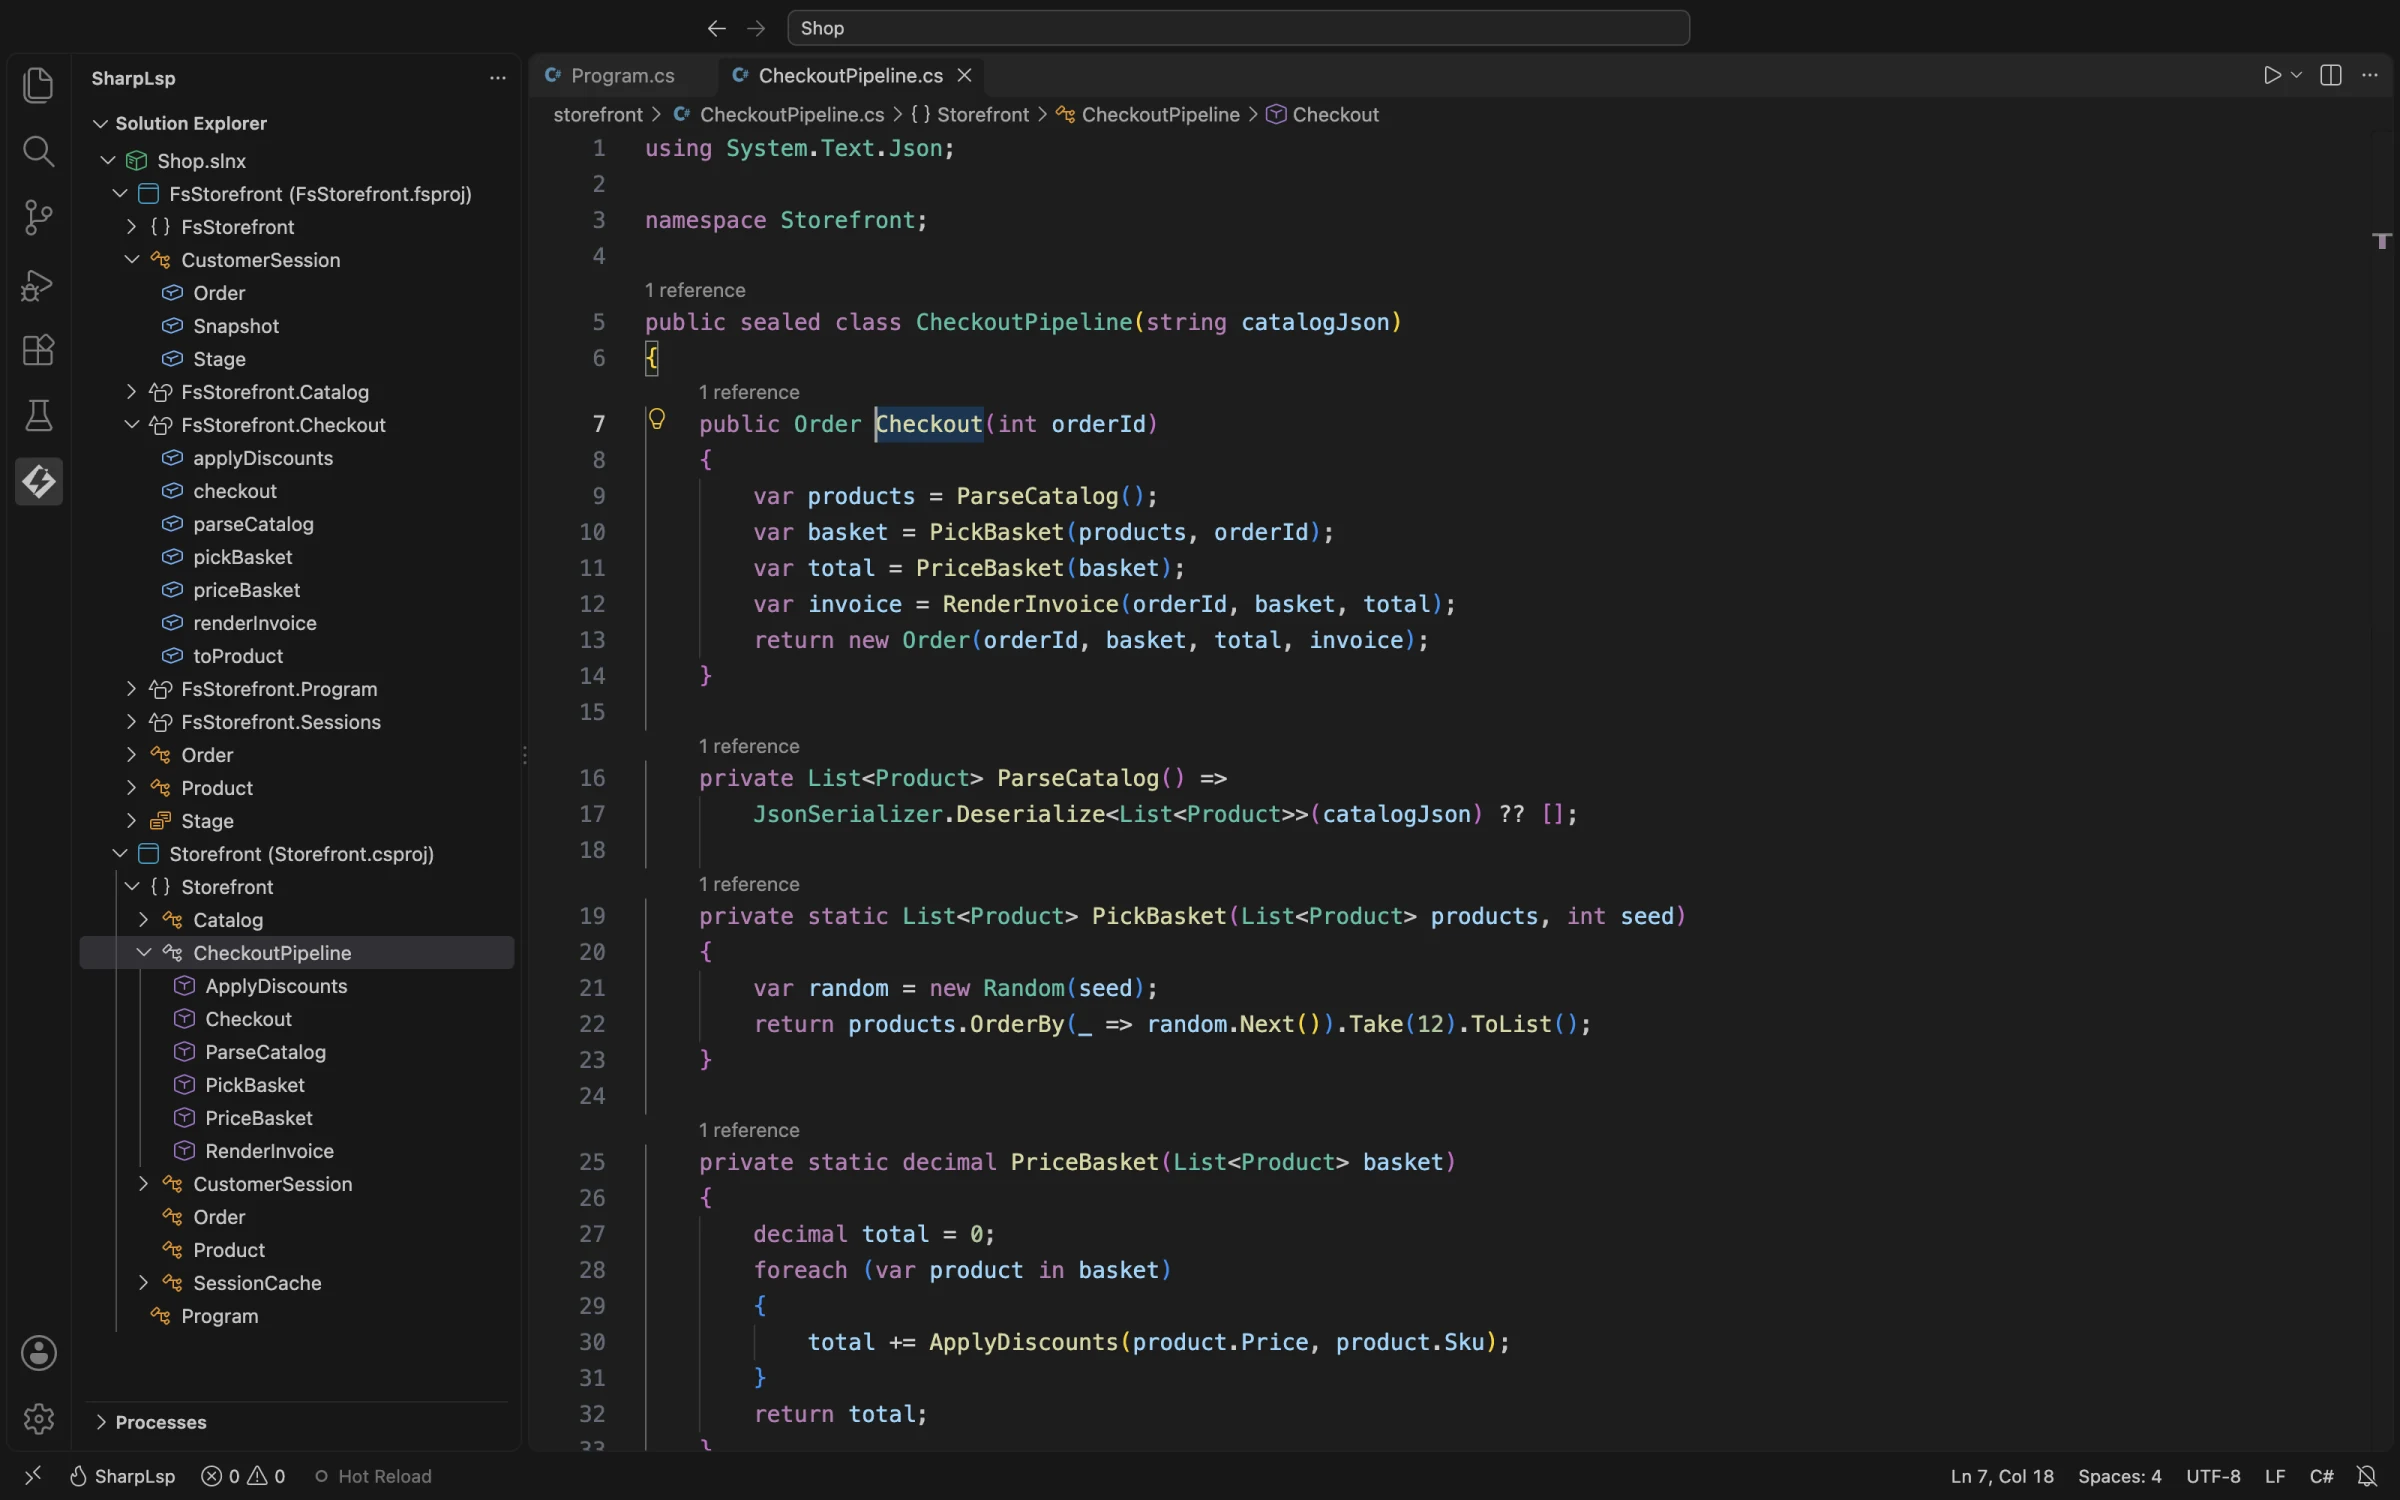This screenshot has width=2400, height=1500.
Task: Open the Testing flask icon
Action: pyautogui.click(x=38, y=416)
